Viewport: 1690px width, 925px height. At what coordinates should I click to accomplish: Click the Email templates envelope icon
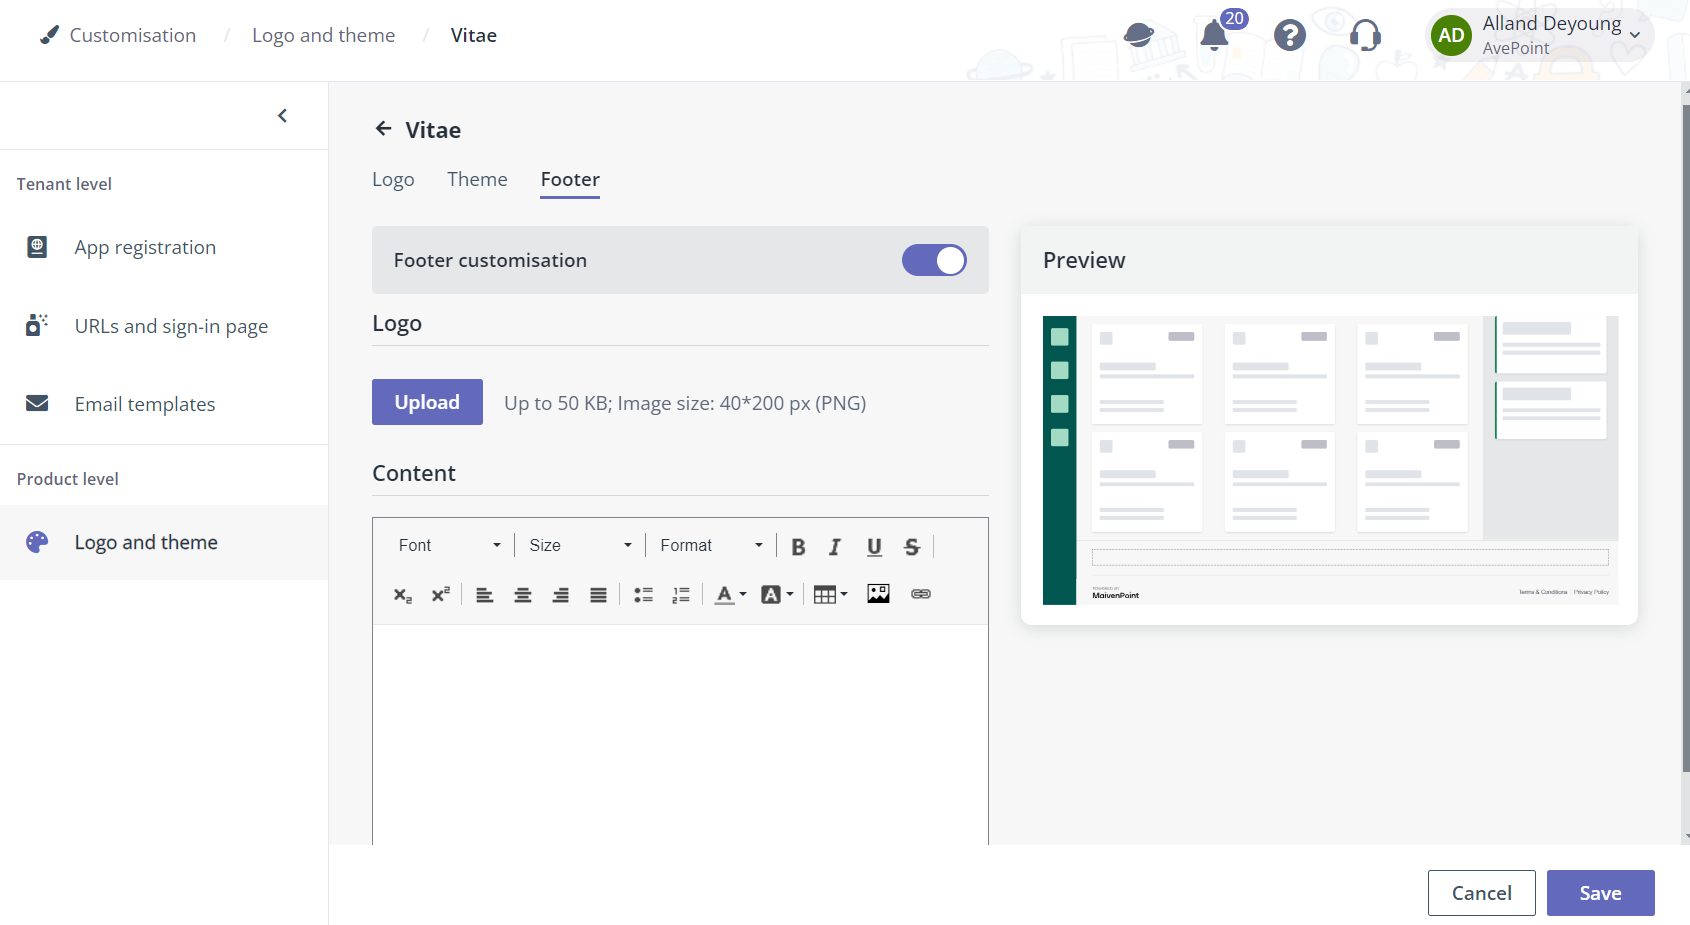point(37,403)
